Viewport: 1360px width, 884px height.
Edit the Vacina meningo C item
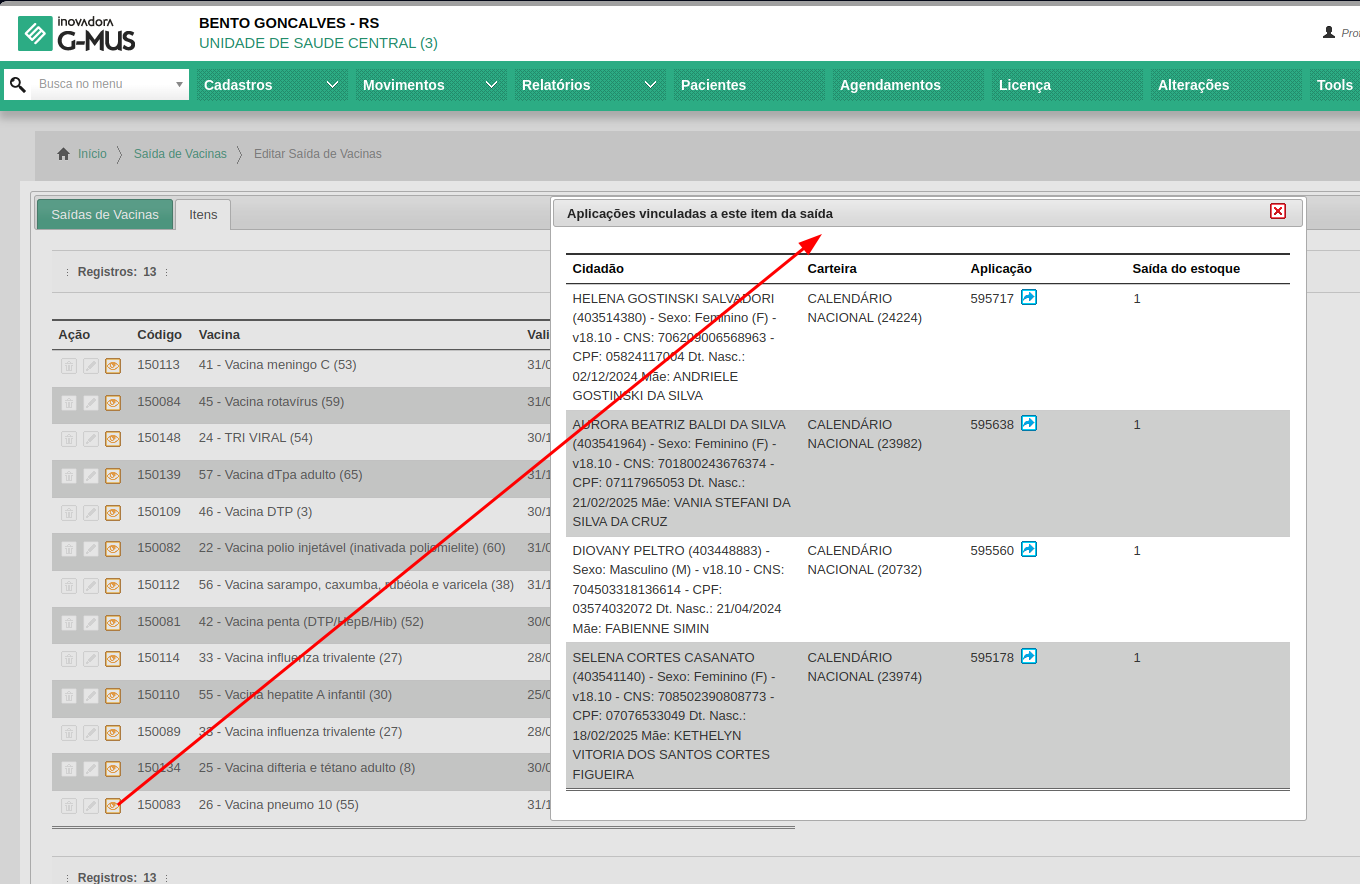(91, 366)
